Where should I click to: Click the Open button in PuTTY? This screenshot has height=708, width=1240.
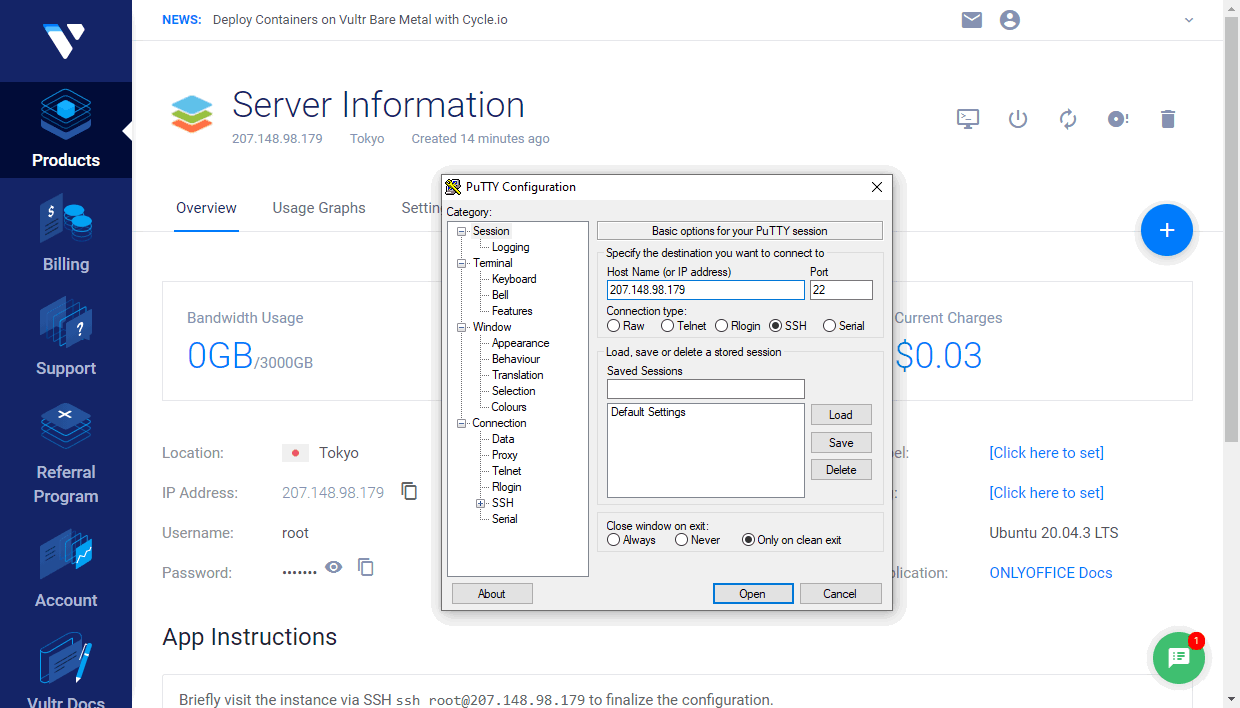(x=752, y=594)
